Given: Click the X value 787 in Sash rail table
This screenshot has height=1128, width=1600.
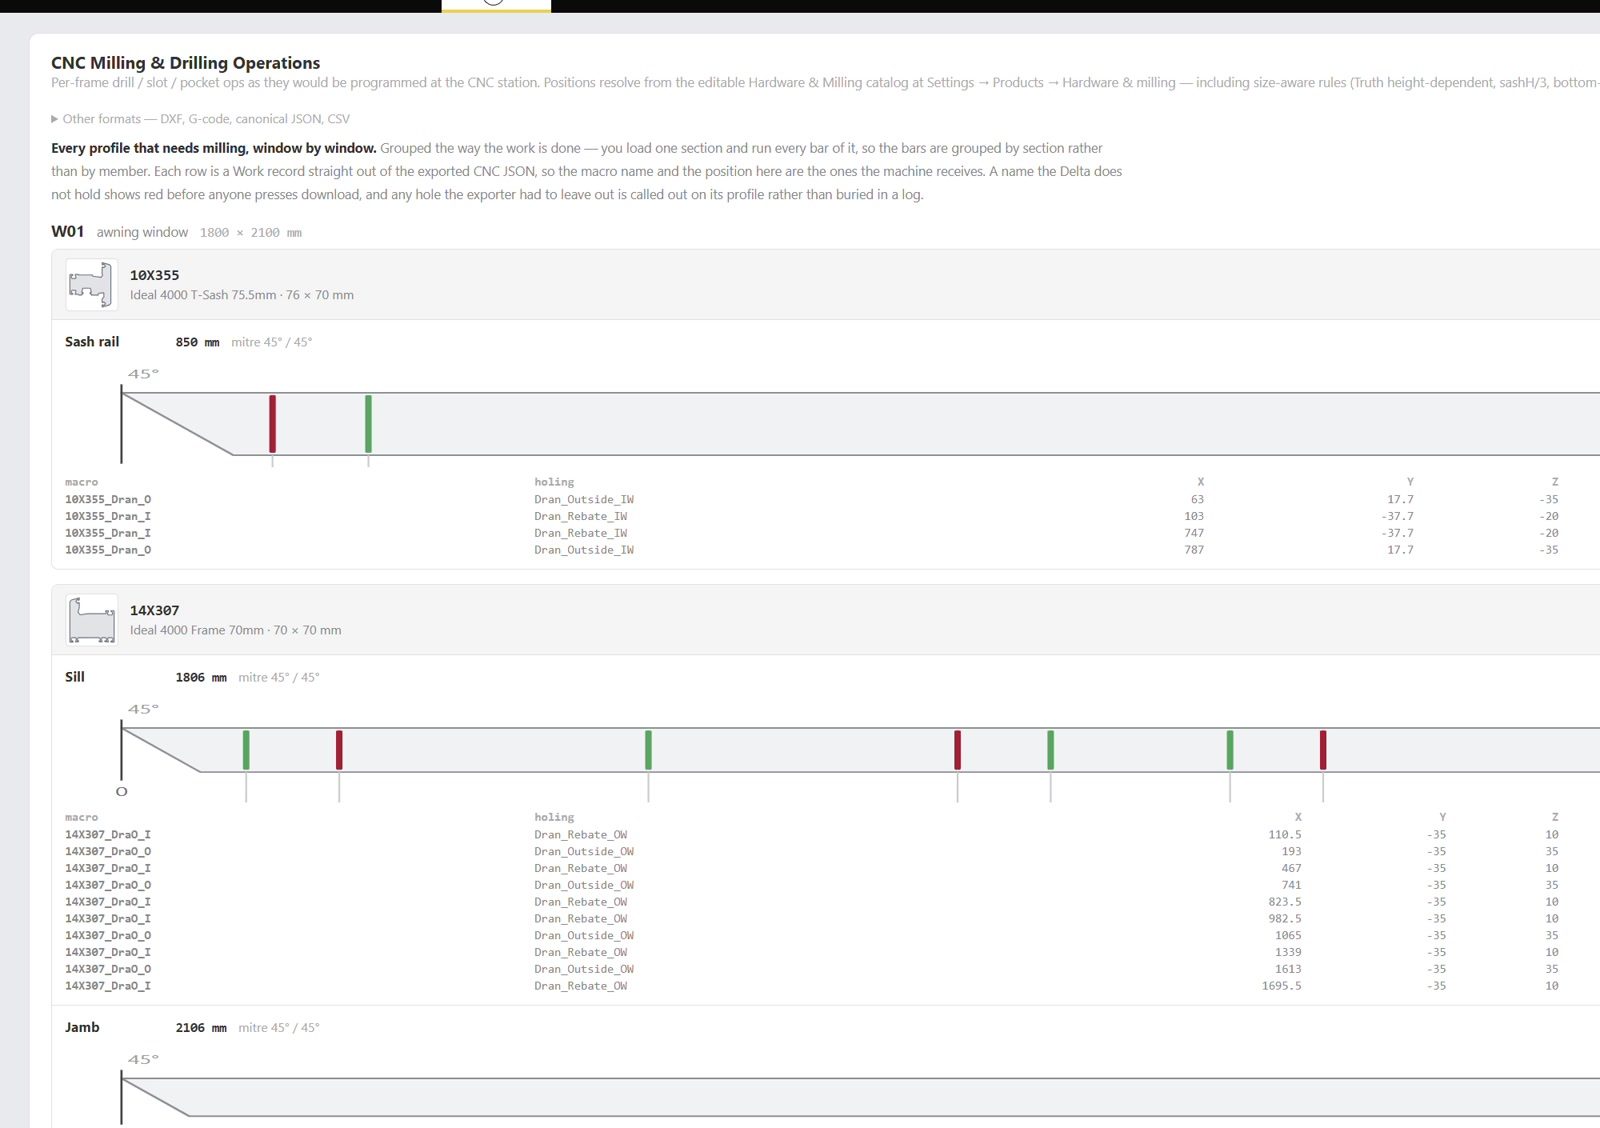Looking at the screenshot, I should (x=1194, y=550).
